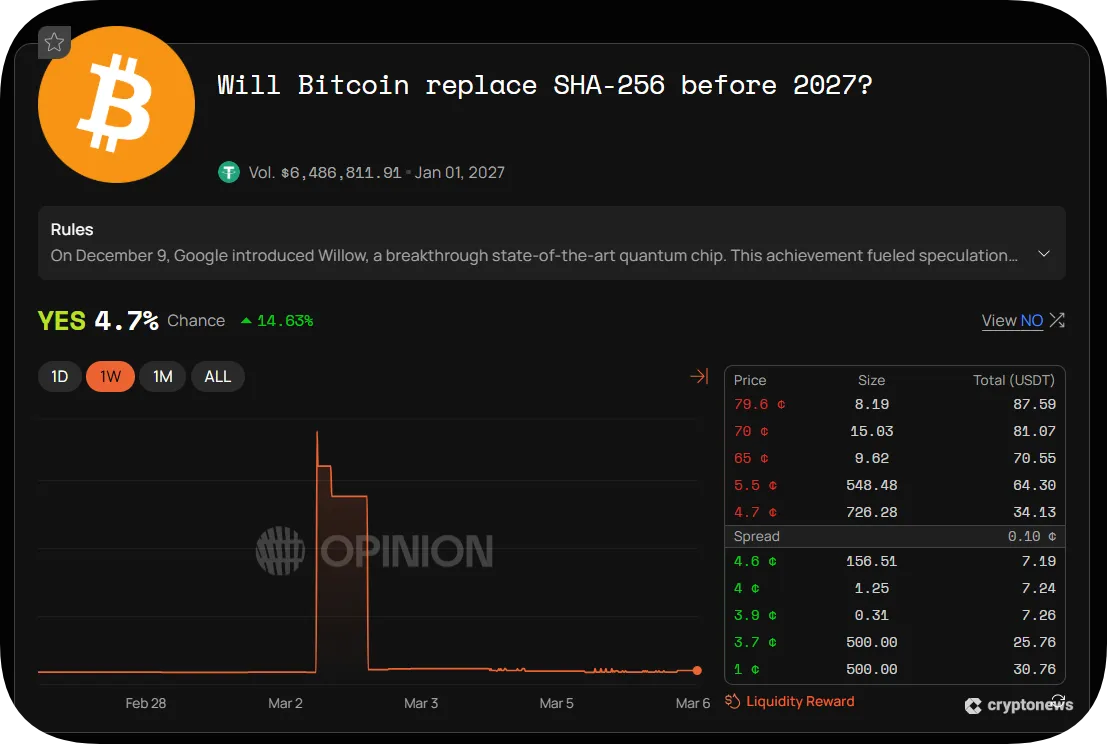Image resolution: width=1107 pixels, height=744 pixels.
Task: Collapse order book with arrow icon
Action: (x=699, y=376)
